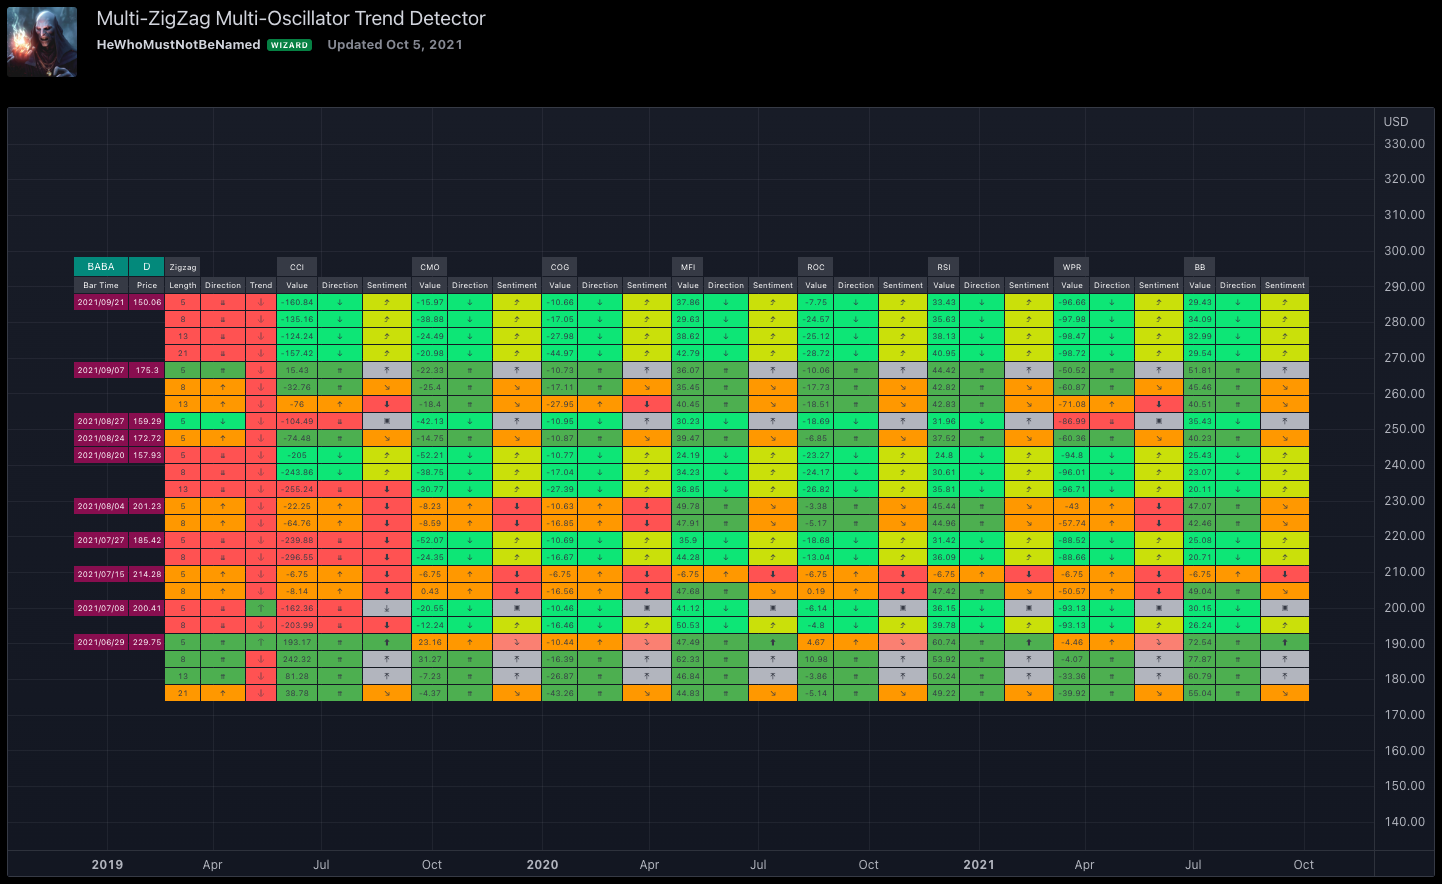
Task: Click the BB value 72.54 cell
Action: pyautogui.click(x=1200, y=642)
